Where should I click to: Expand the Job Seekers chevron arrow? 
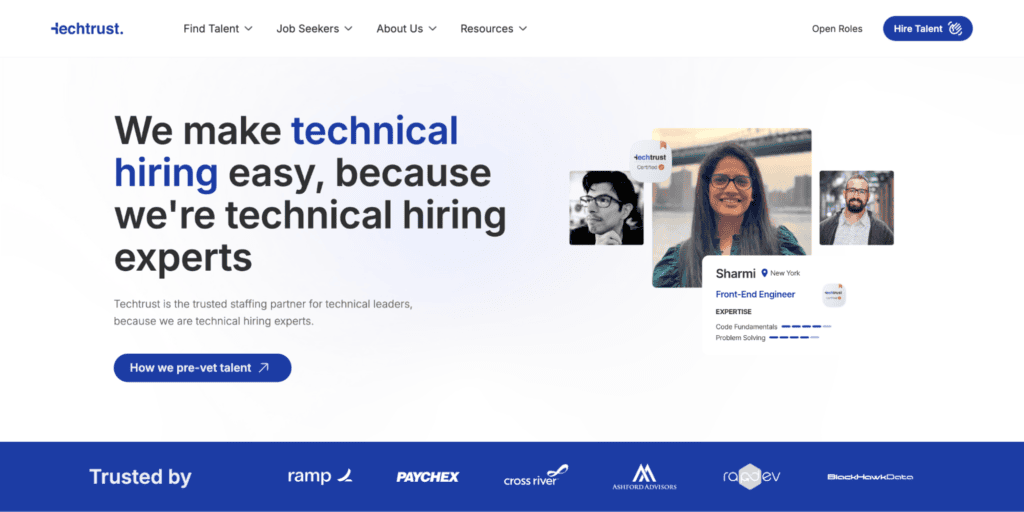pyautogui.click(x=348, y=29)
